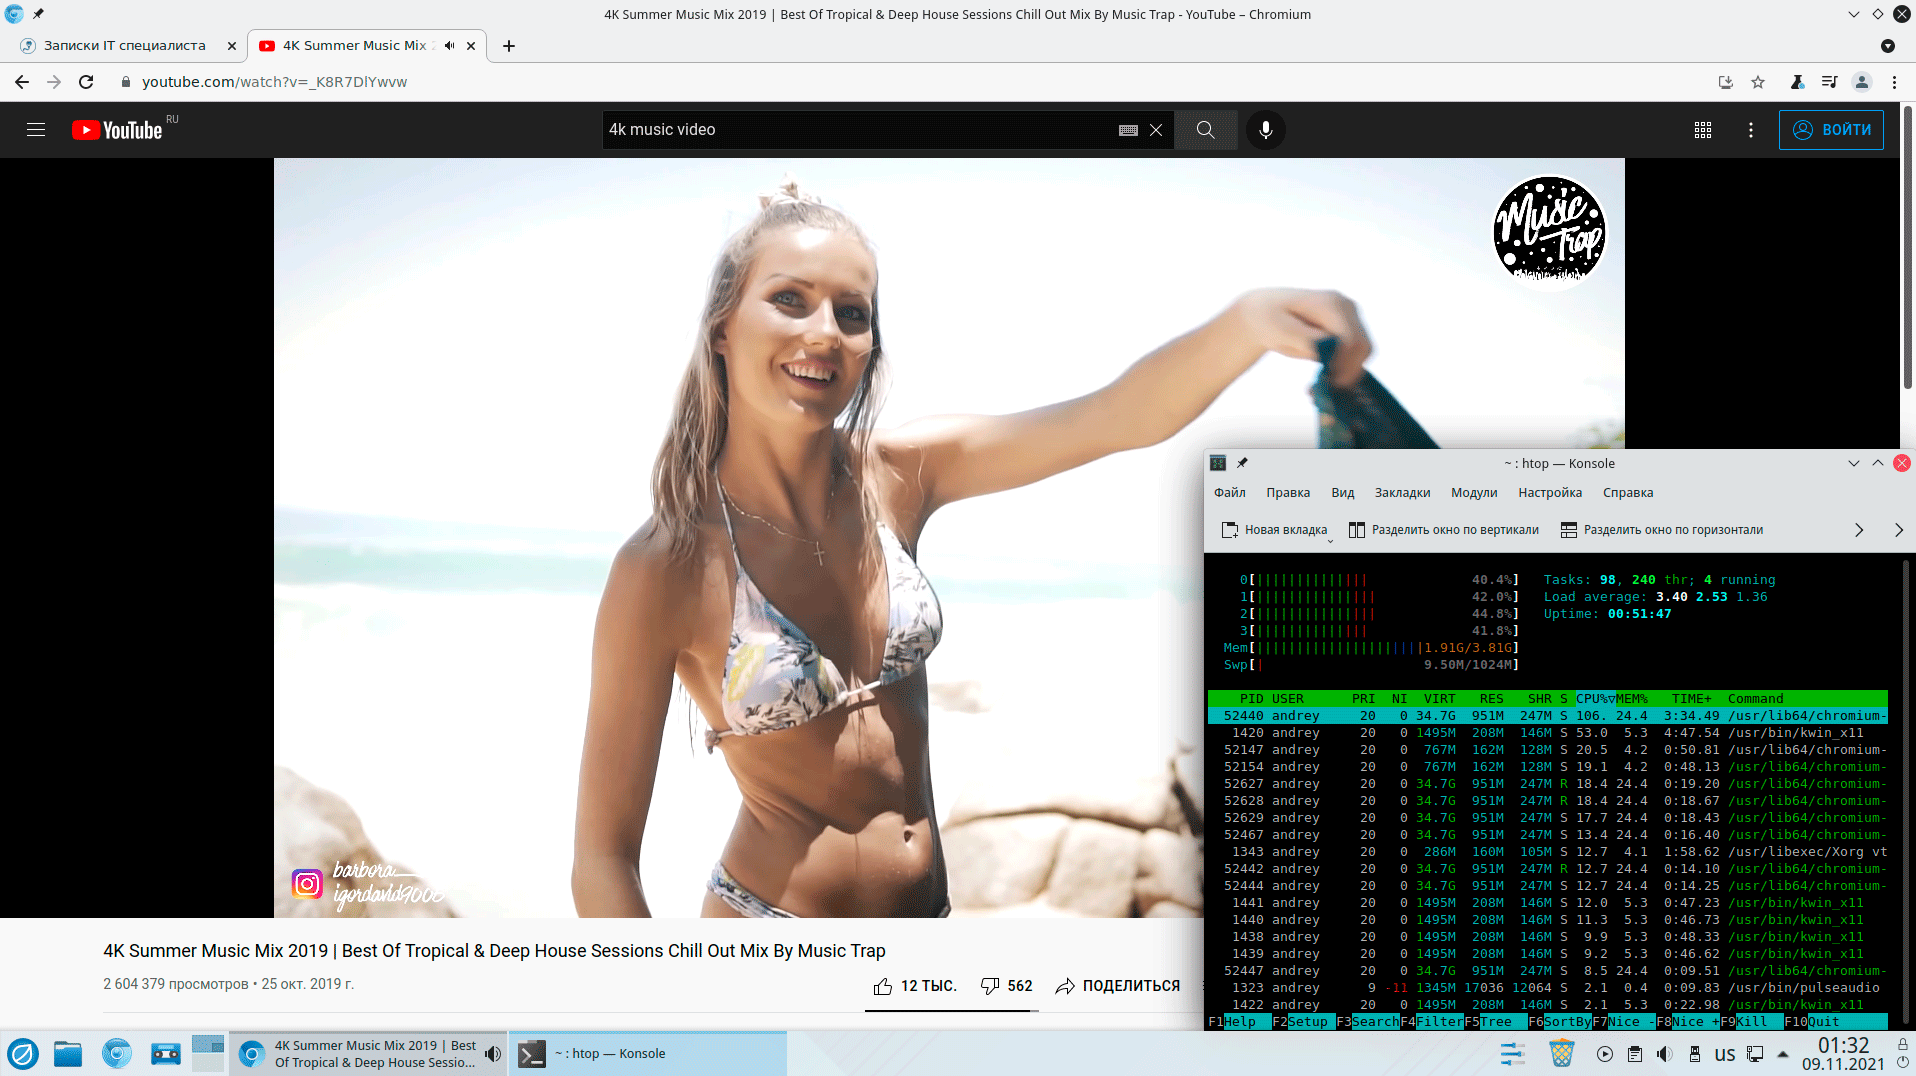The height and width of the screenshot is (1076, 1916).
Task: Mute the 4K Summer Music Mix tab
Action: click(x=450, y=46)
